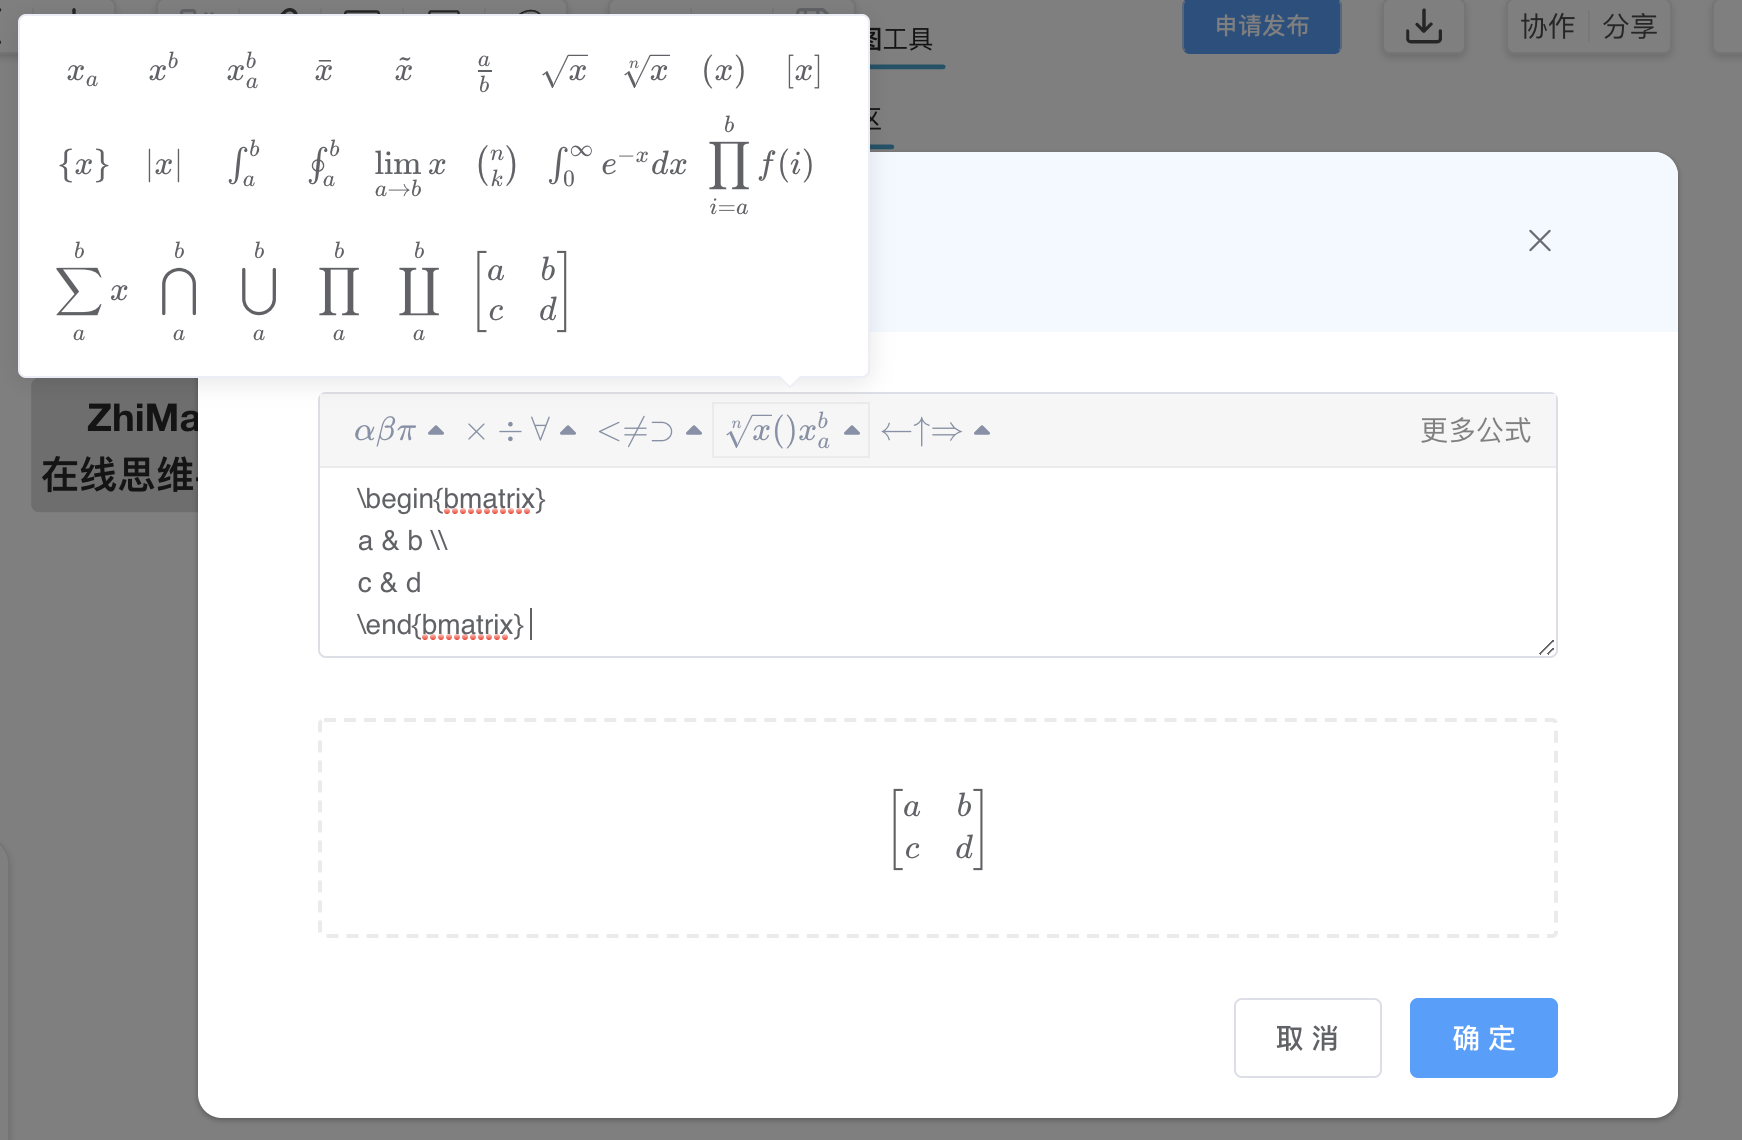Insert the fraction a over b template

[x=484, y=72]
